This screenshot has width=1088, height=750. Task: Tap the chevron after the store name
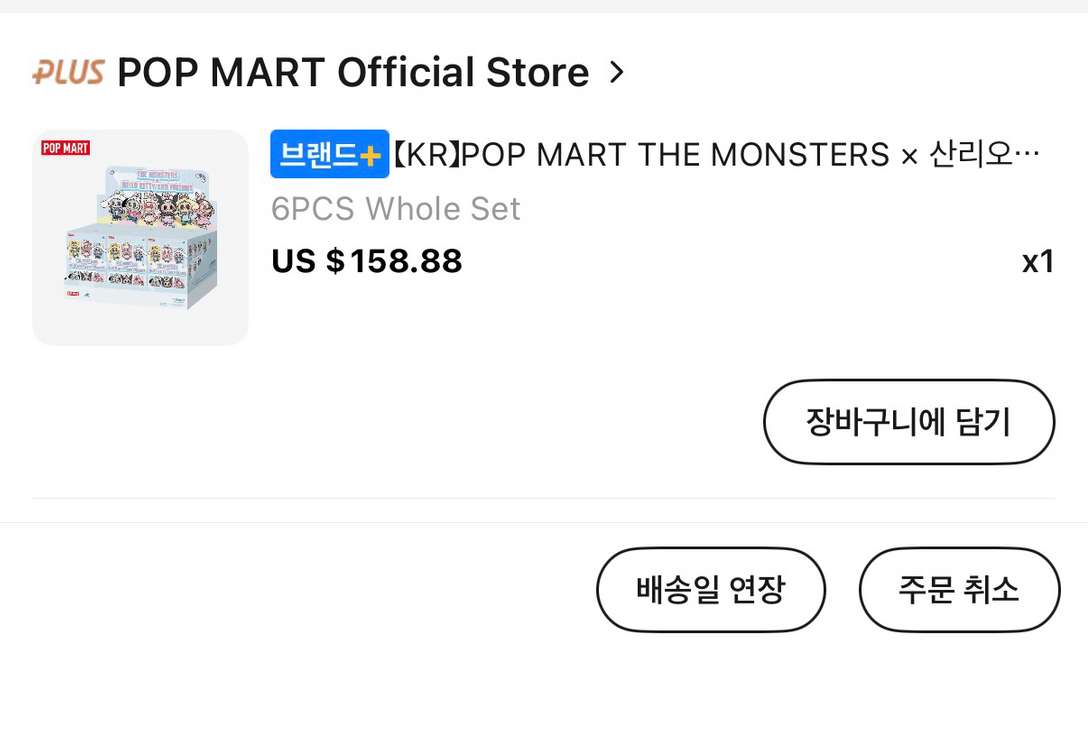click(617, 72)
